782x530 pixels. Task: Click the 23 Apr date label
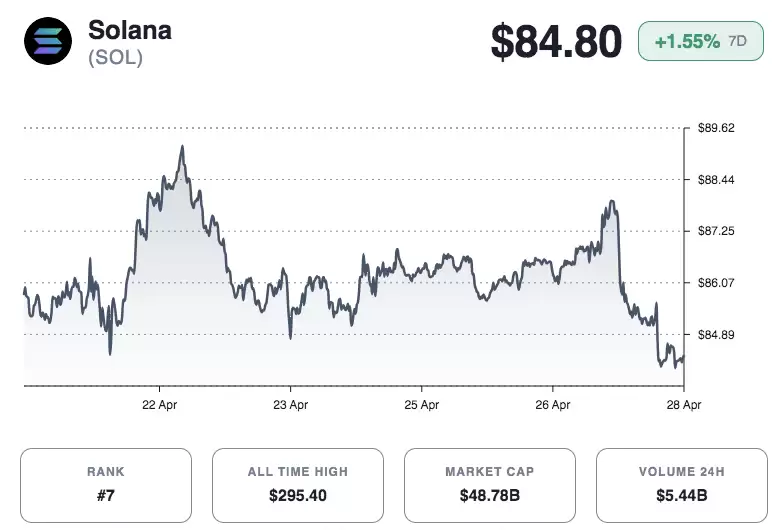290,405
